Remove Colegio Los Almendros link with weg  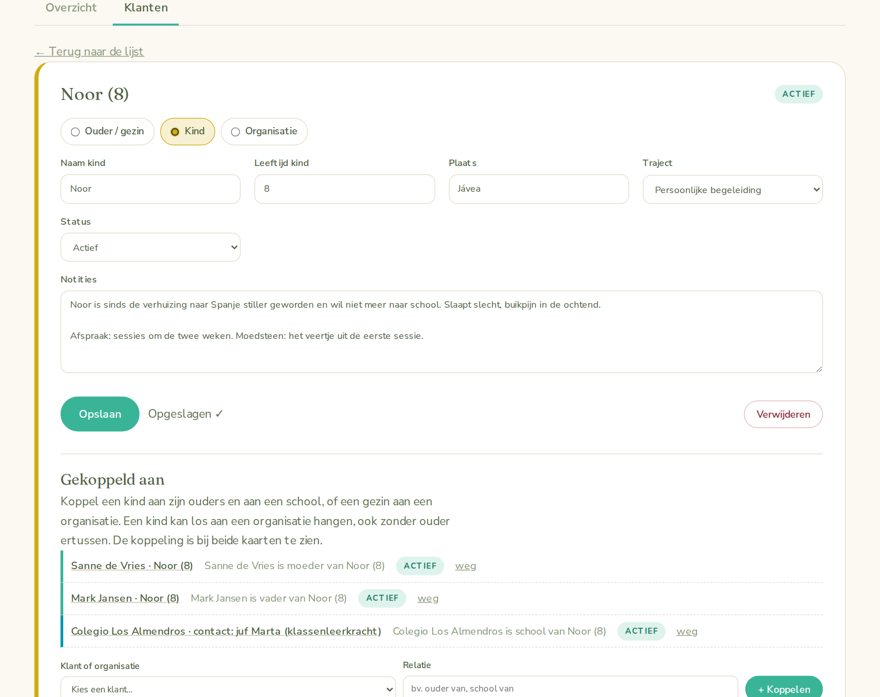[x=687, y=631]
